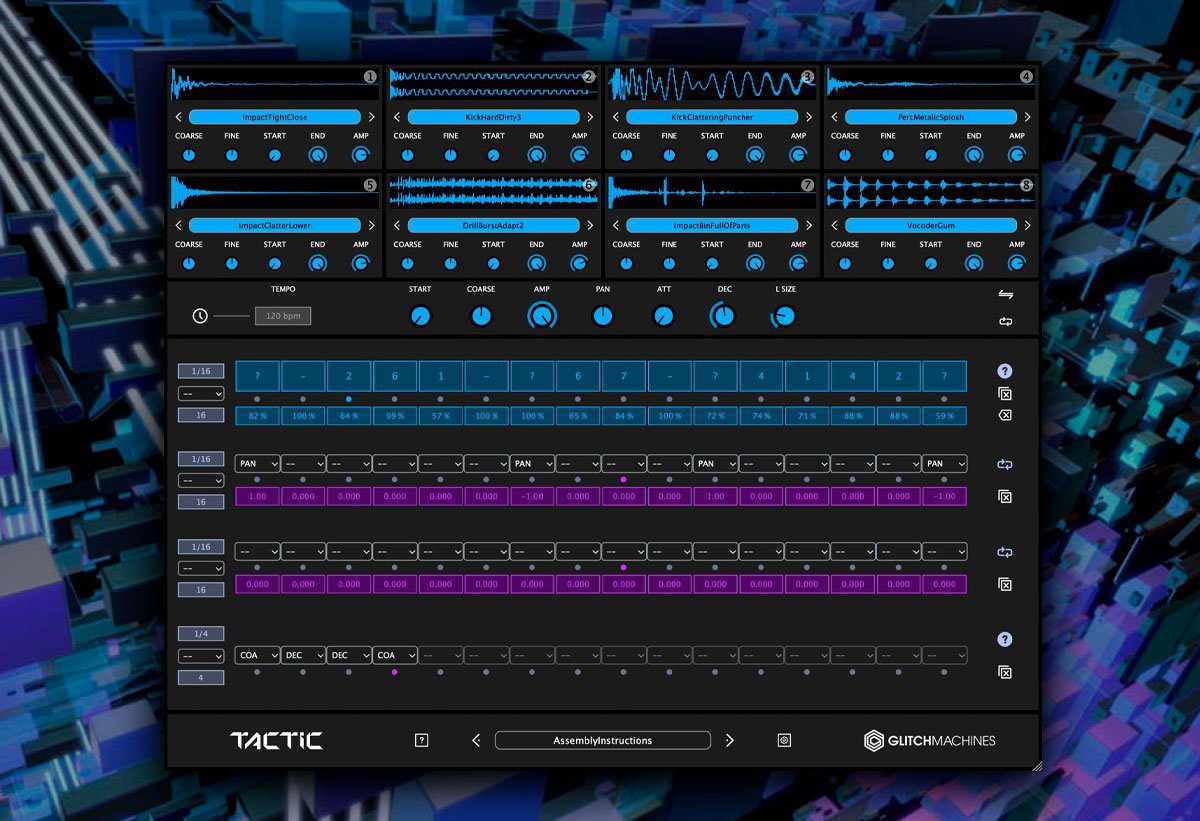1200x821 pixels.
Task: Click the clock icon next to the tempo field
Action: pos(200,316)
